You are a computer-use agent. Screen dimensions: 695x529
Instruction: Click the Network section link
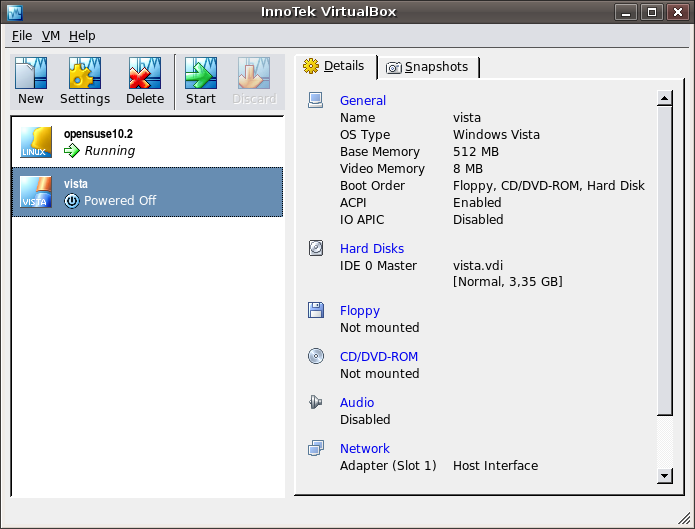coord(365,448)
